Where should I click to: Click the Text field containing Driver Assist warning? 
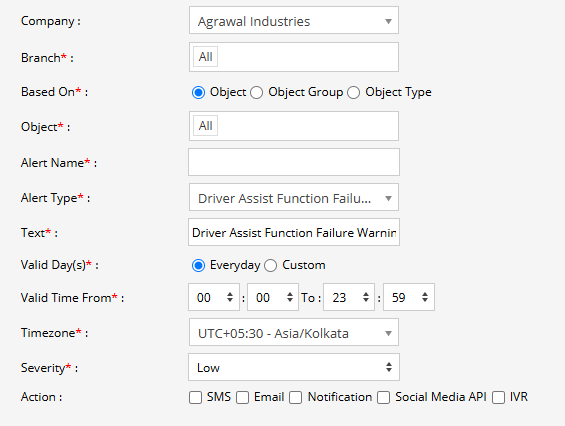[294, 232]
